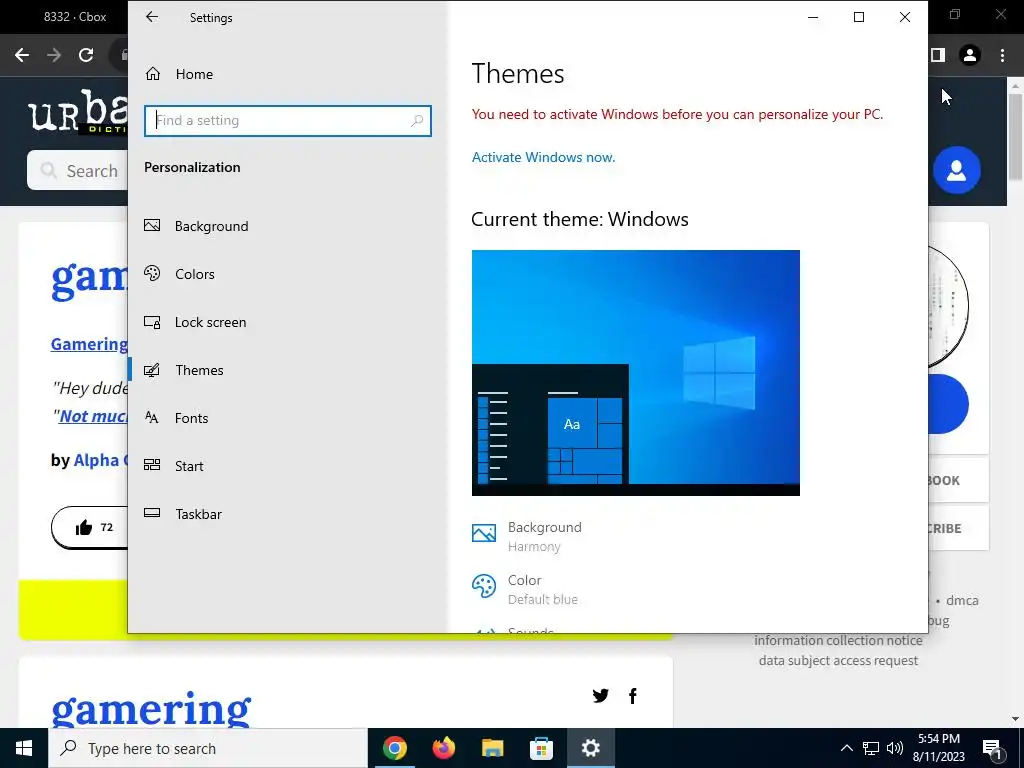The height and width of the screenshot is (768, 1024).
Task: Open theme Color Default blue option
Action: click(x=525, y=589)
